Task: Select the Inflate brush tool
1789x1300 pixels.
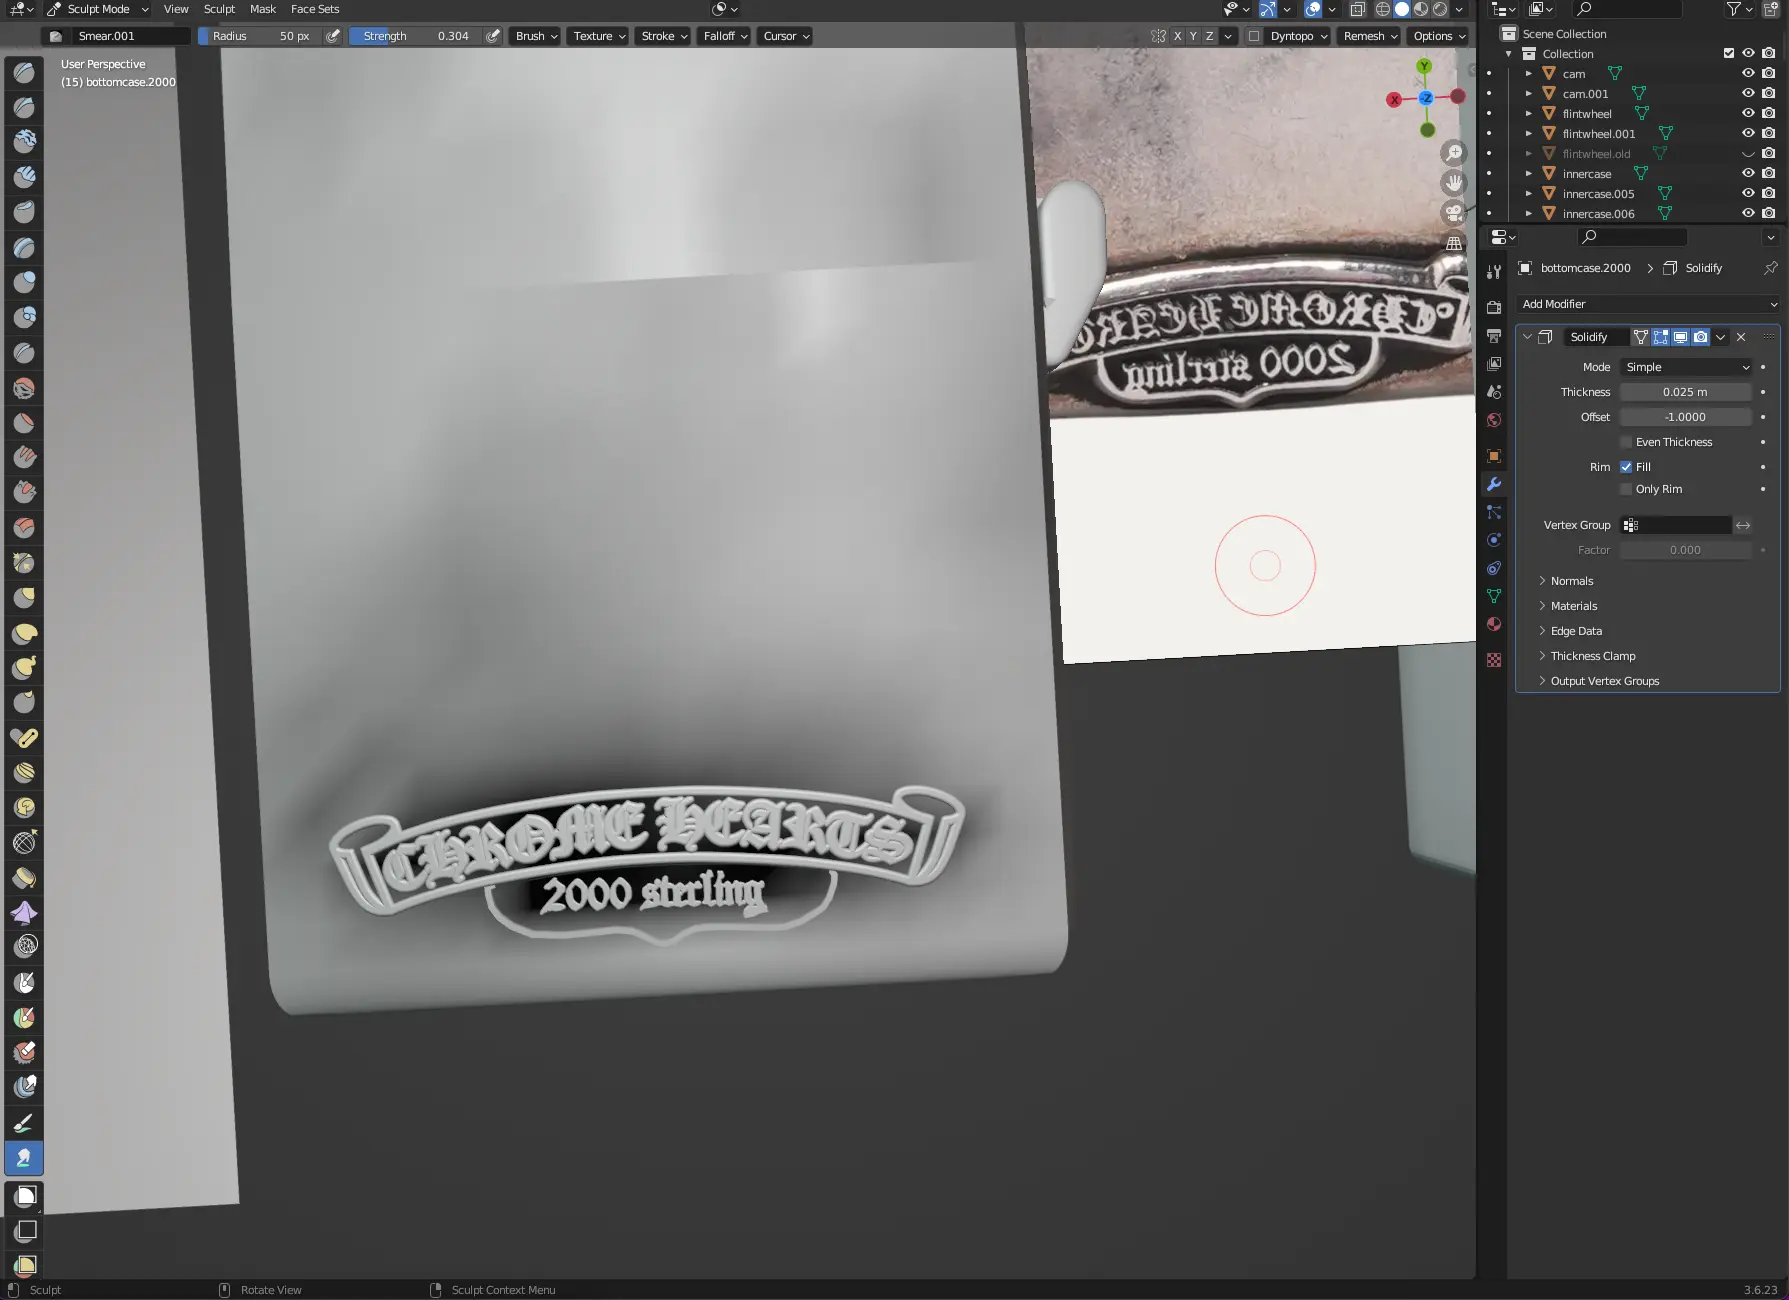Action: (24, 282)
